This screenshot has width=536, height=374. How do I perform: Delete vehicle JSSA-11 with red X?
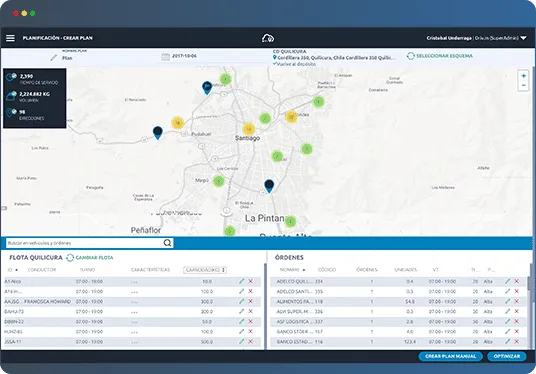point(250,342)
